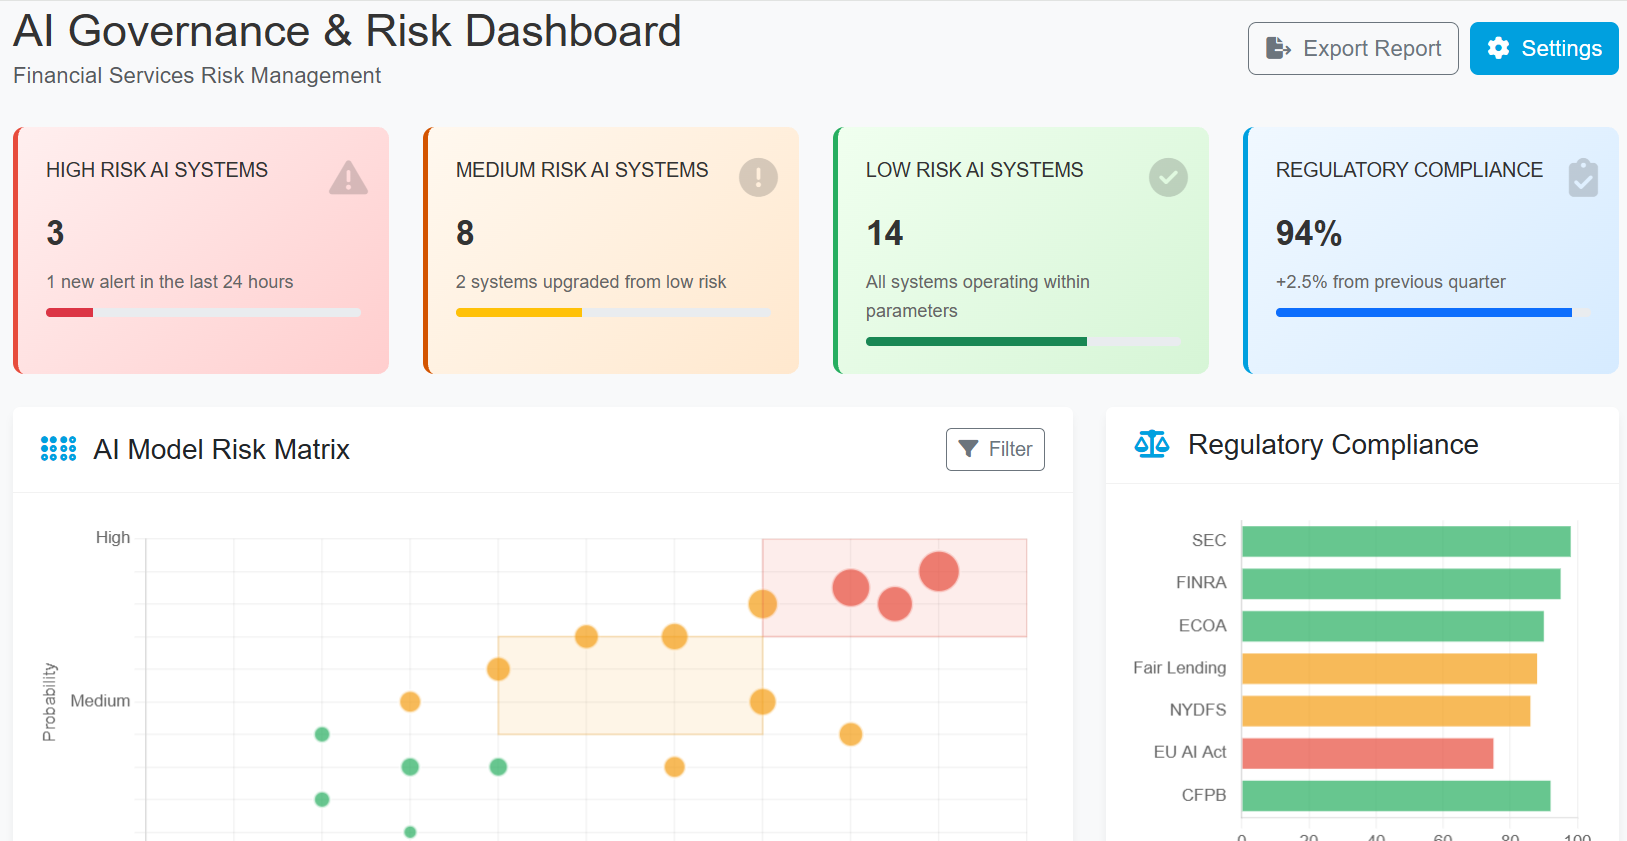Image resolution: width=1627 pixels, height=841 pixels.
Task: Click the SEC compliance bar
Action: (x=1406, y=541)
